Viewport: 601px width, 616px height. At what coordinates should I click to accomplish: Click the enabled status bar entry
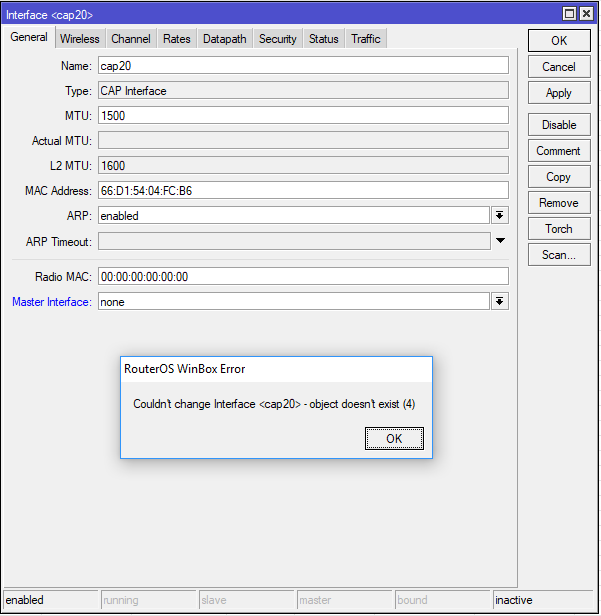coord(50,600)
